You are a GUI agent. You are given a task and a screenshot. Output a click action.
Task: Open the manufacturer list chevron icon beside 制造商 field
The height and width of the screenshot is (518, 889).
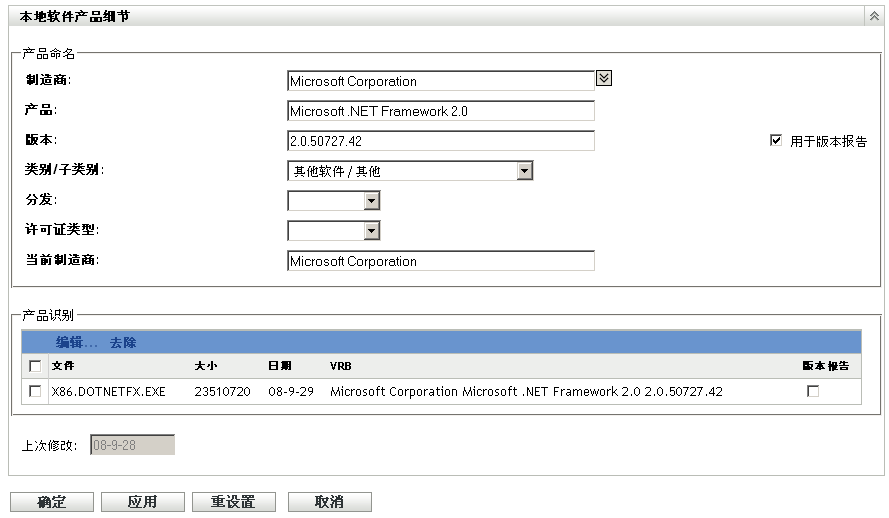click(604, 78)
